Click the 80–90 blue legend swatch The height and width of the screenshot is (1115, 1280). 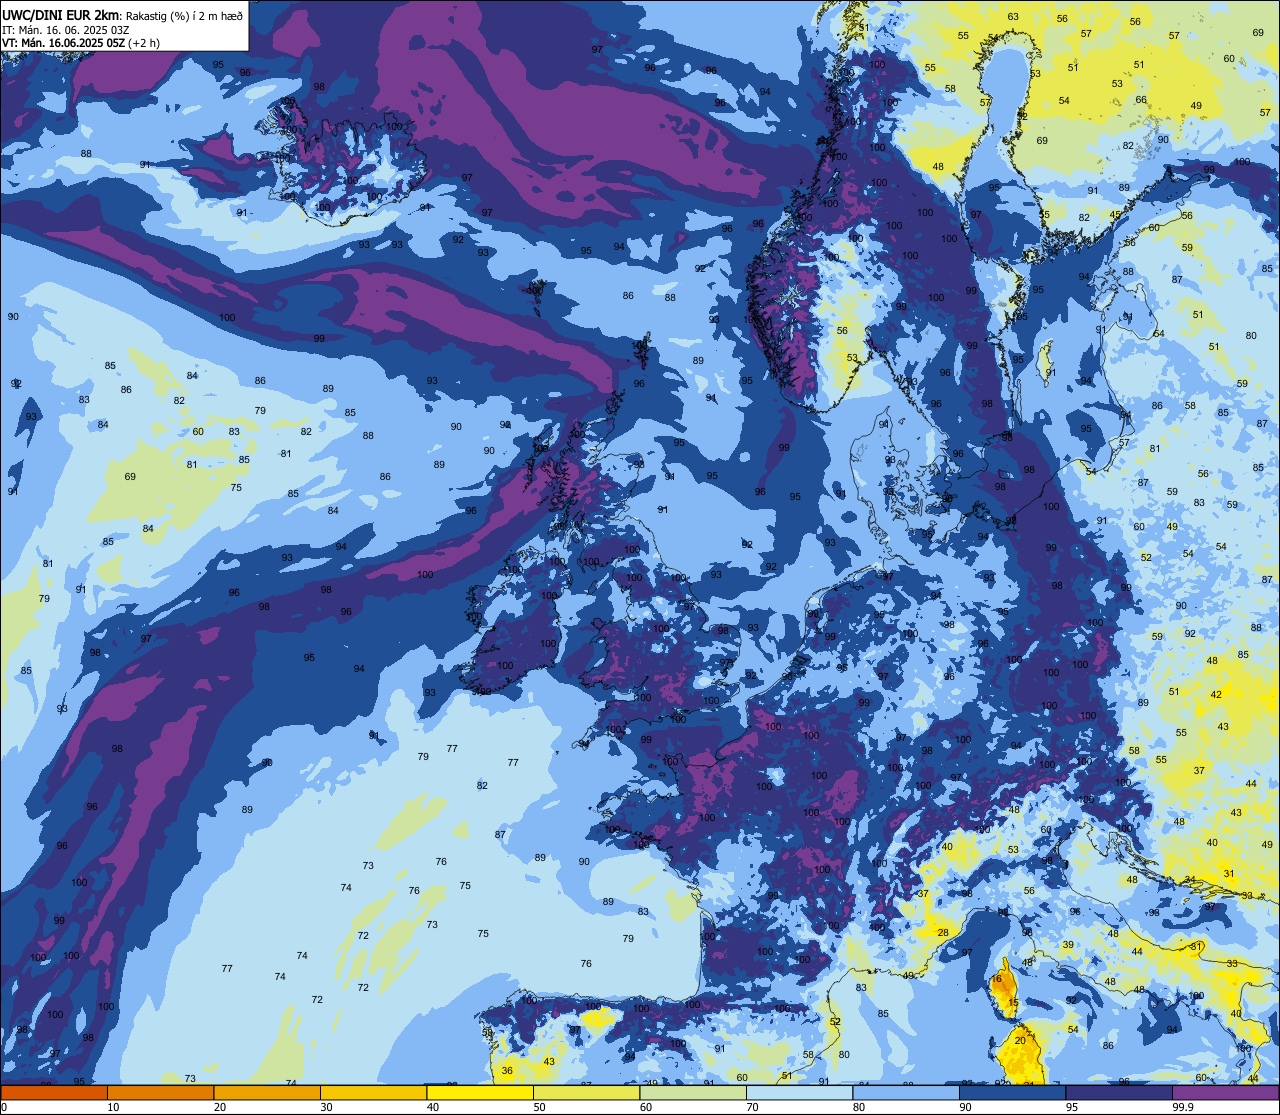click(x=906, y=1093)
